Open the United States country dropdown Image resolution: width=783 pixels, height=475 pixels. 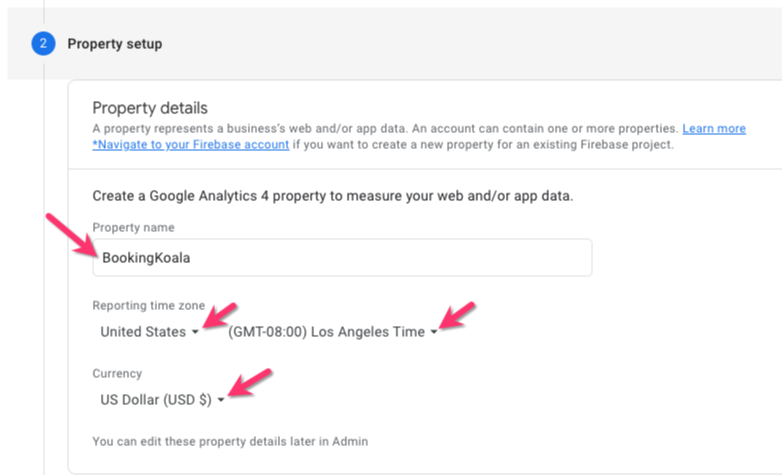pos(149,332)
